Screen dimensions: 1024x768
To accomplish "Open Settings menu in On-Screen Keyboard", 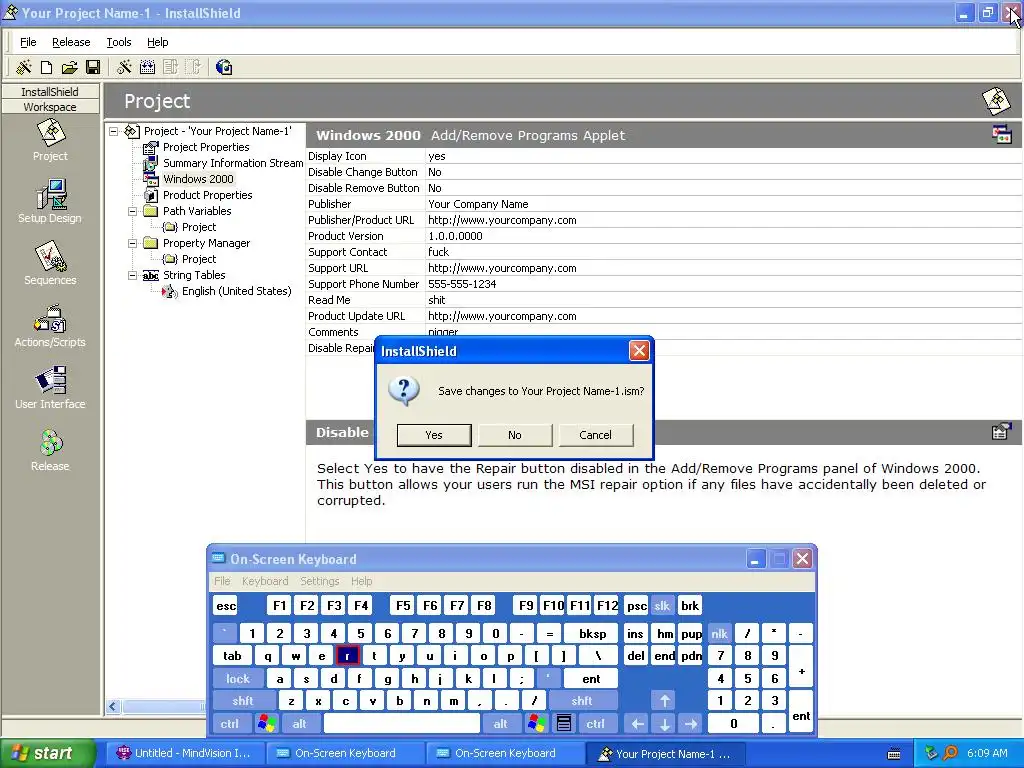I will coord(319,581).
